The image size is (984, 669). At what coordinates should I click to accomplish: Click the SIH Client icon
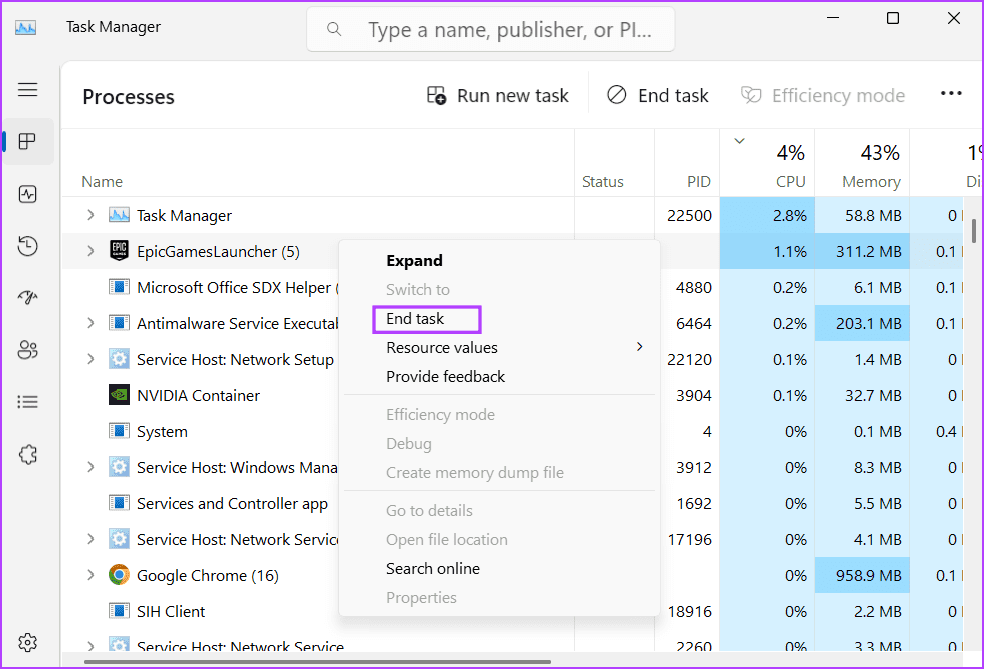pyautogui.click(x=119, y=611)
